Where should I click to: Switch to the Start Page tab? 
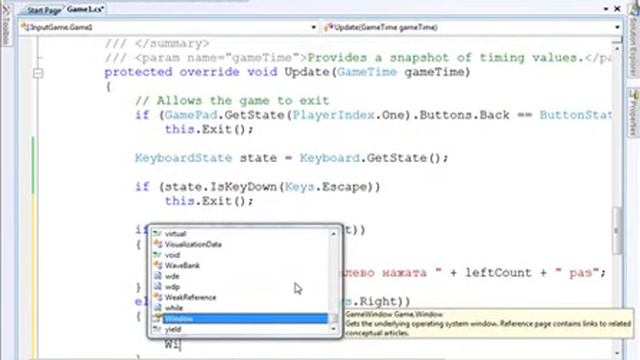[x=43, y=10]
